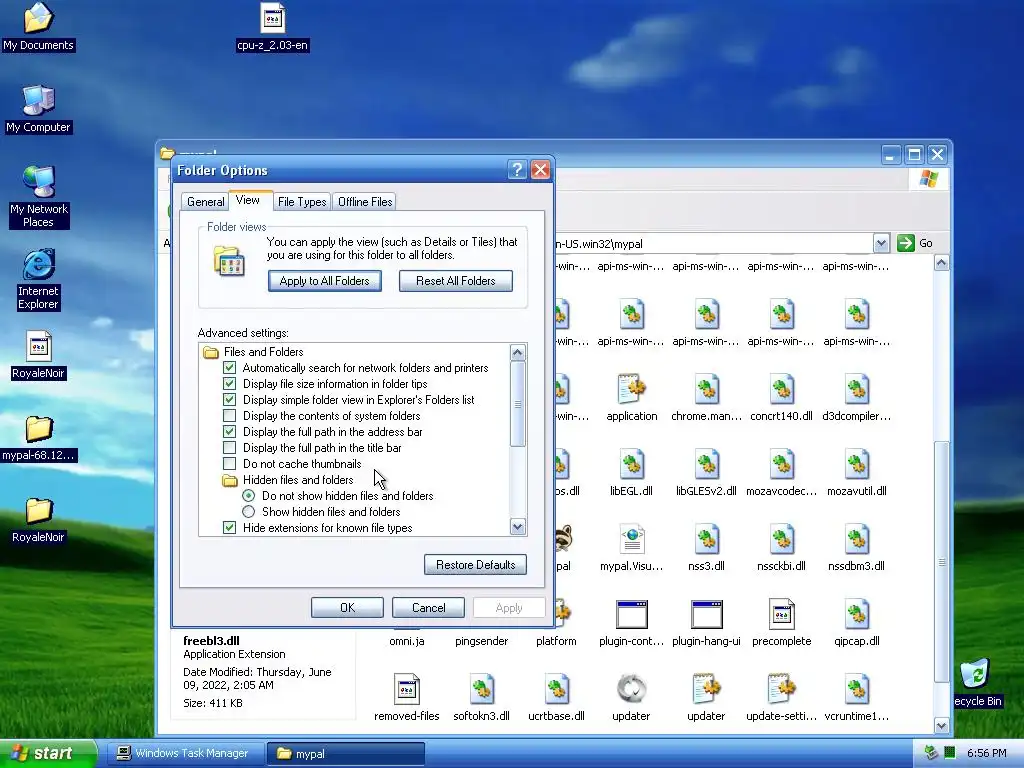1024x768 pixels.
Task: Click the address bar path field
Action: [x=713, y=244]
